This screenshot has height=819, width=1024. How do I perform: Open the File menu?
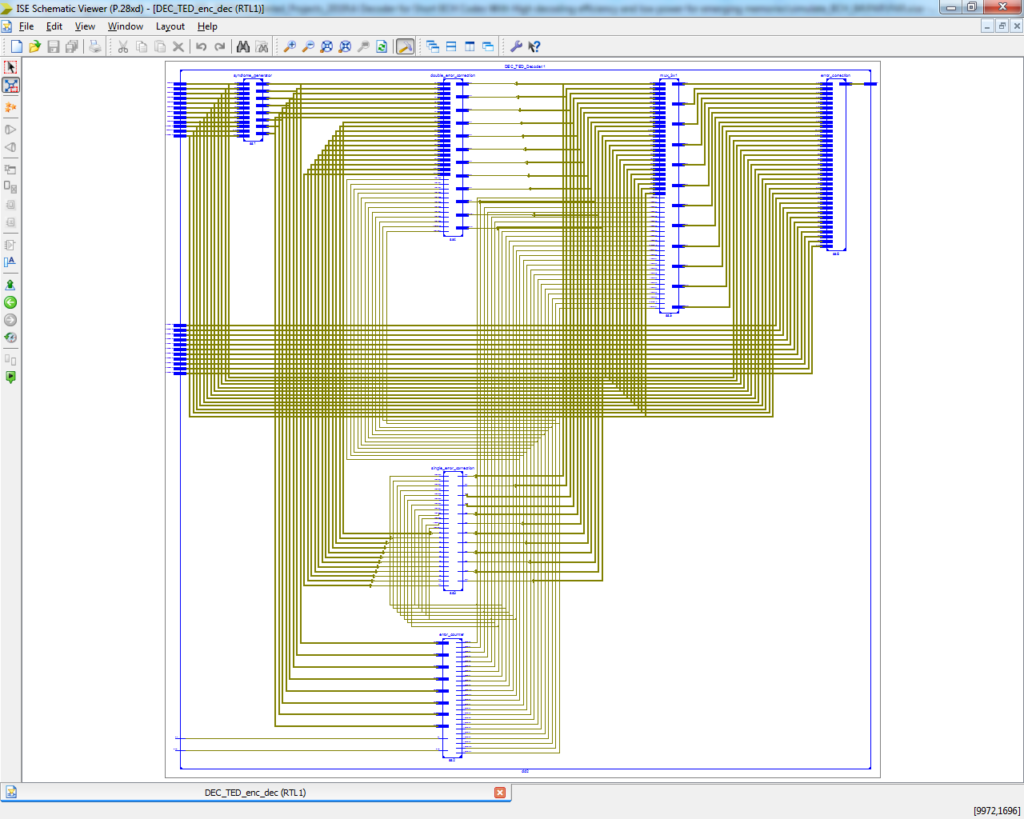pyautogui.click(x=26, y=26)
